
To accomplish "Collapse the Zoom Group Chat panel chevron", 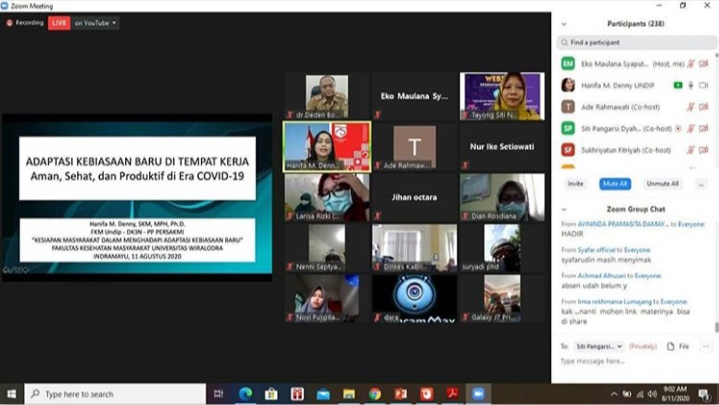I will point(566,210).
